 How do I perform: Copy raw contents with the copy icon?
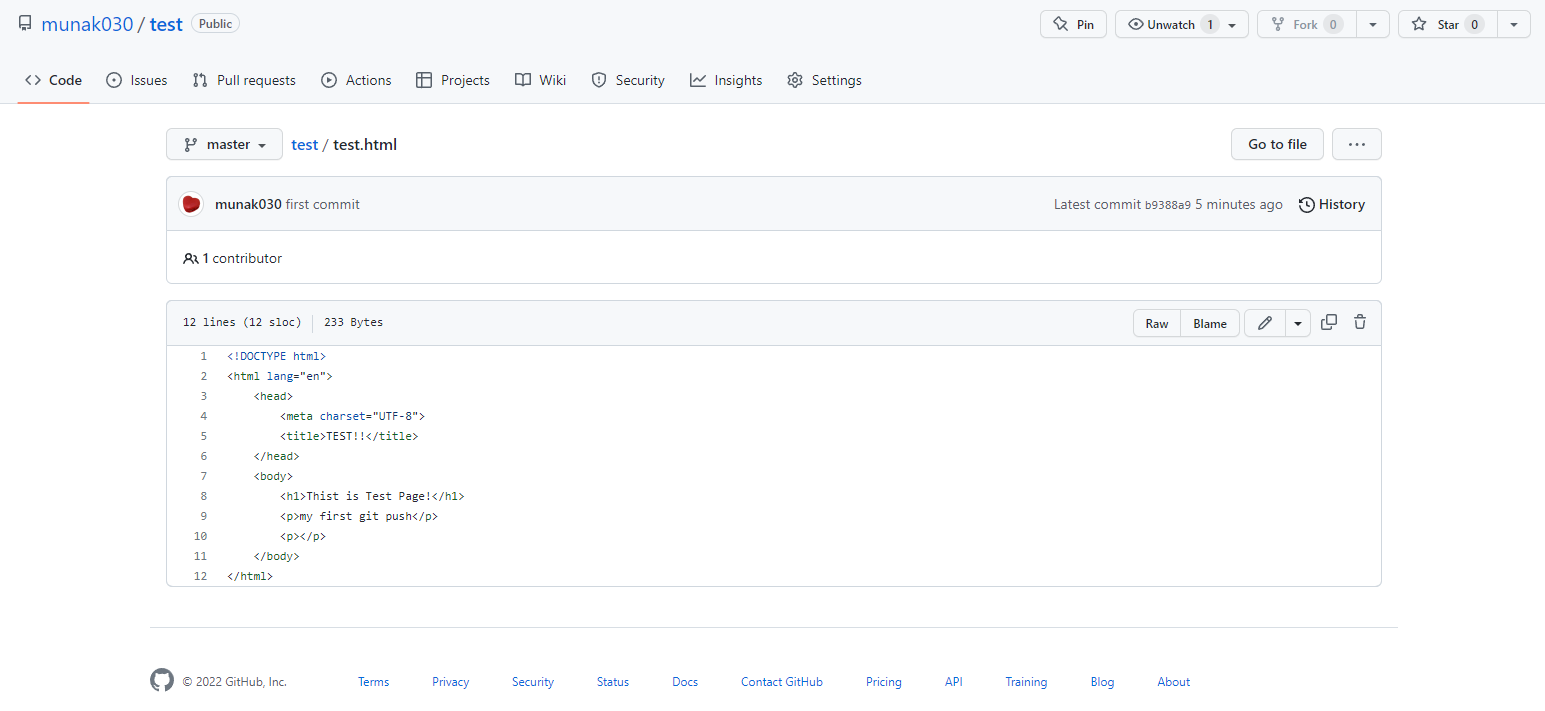tap(1329, 322)
